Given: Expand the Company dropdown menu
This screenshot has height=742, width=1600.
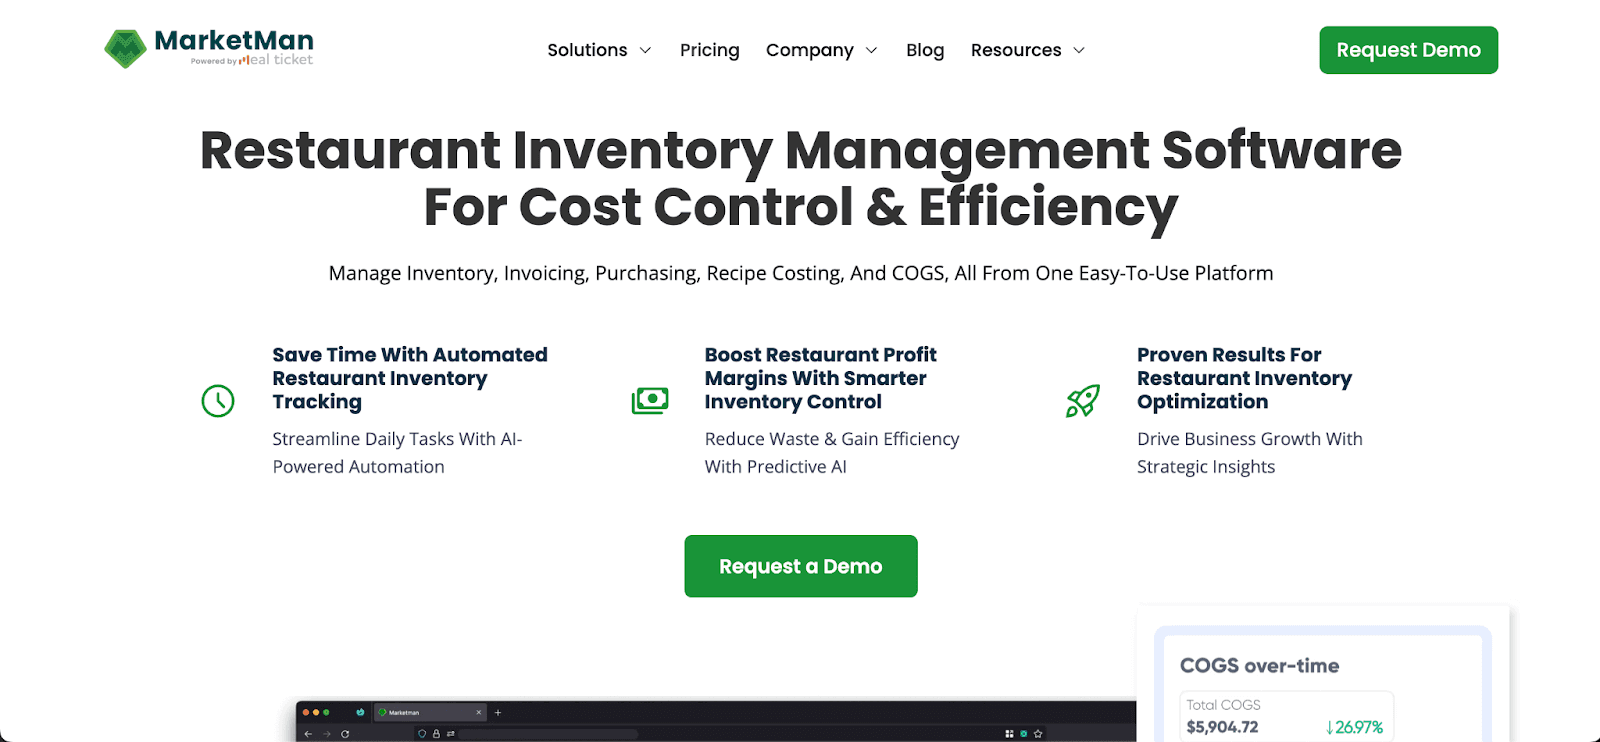Looking at the screenshot, I should [821, 50].
